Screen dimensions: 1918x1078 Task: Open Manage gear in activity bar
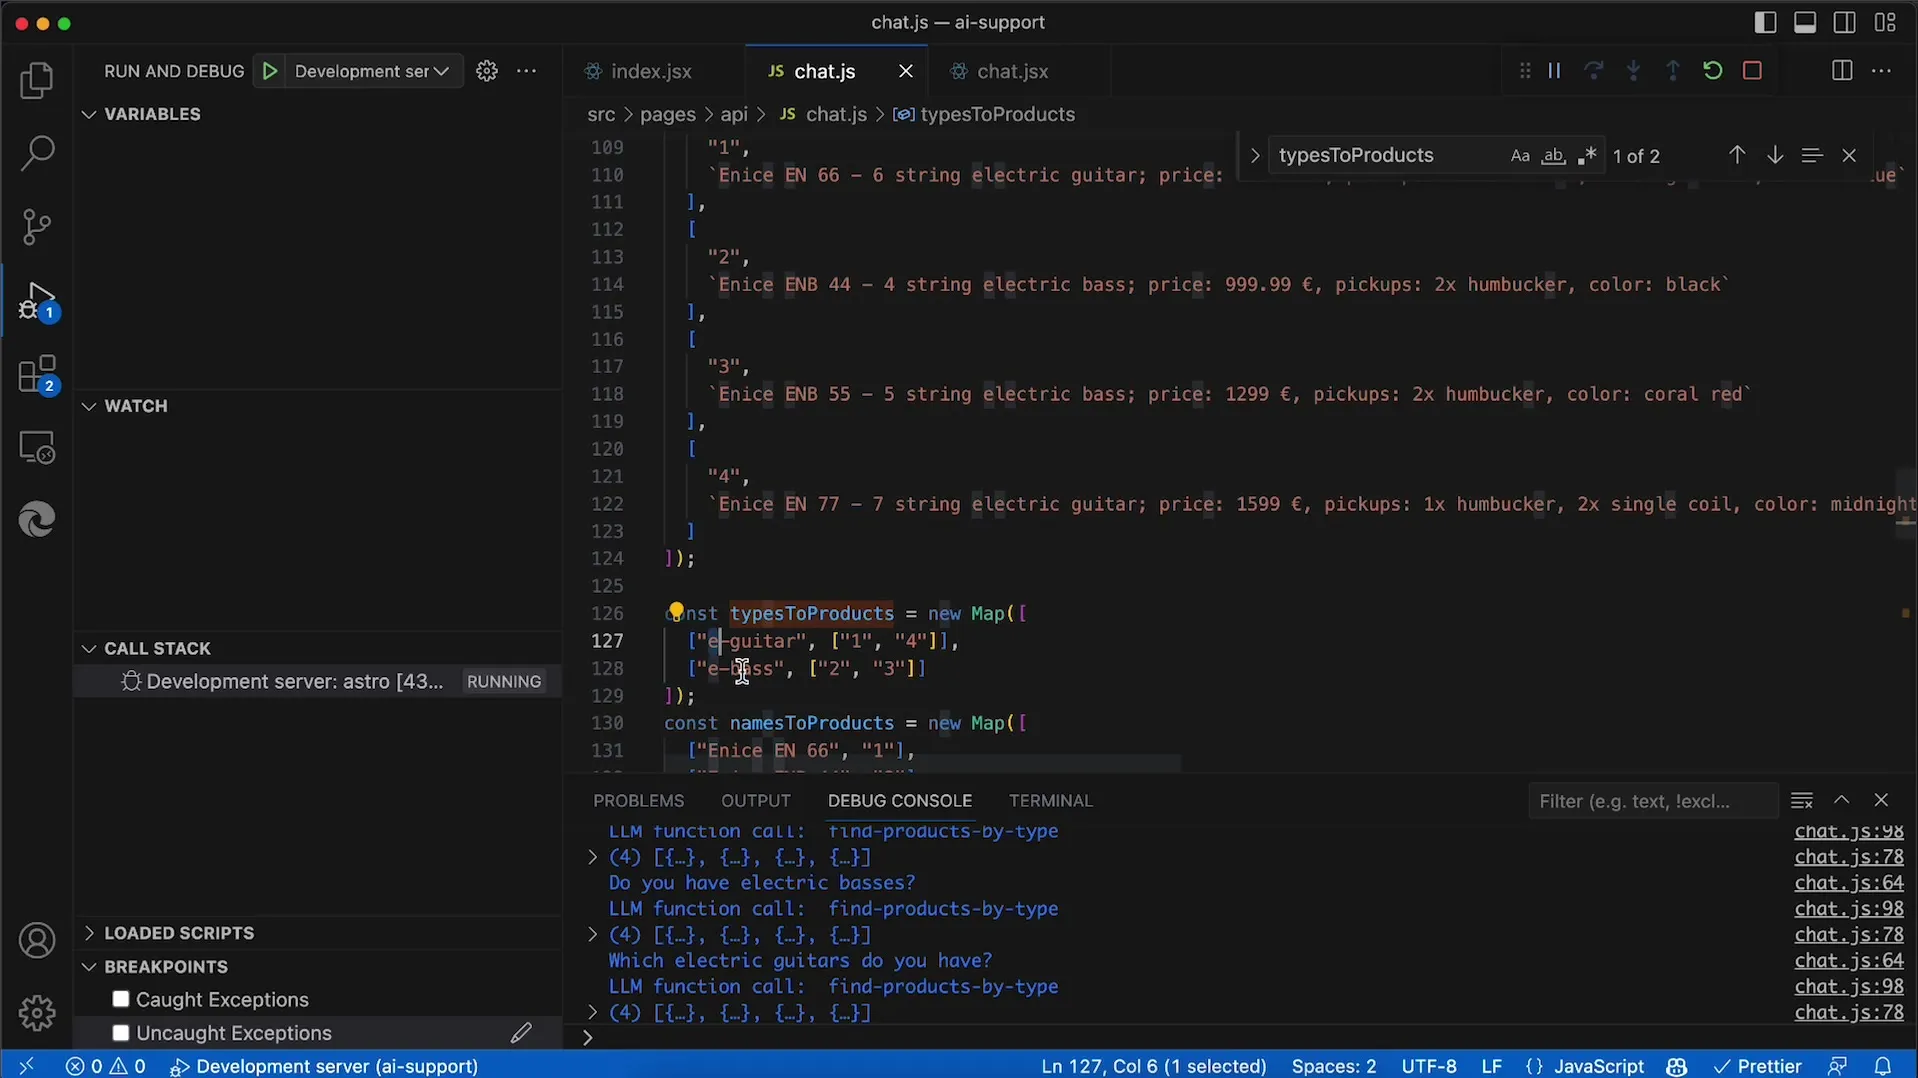click(x=37, y=1013)
